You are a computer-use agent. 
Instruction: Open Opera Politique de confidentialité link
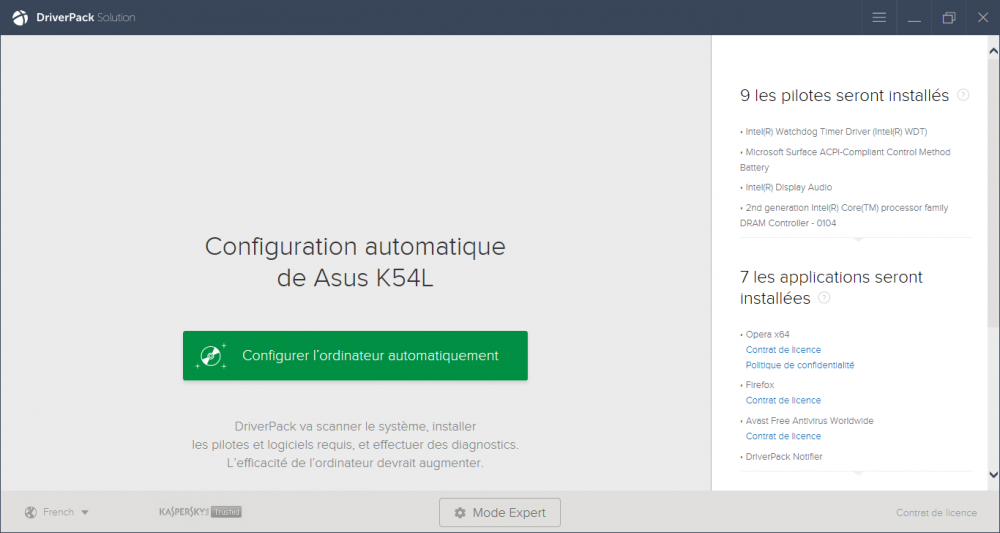coord(800,365)
